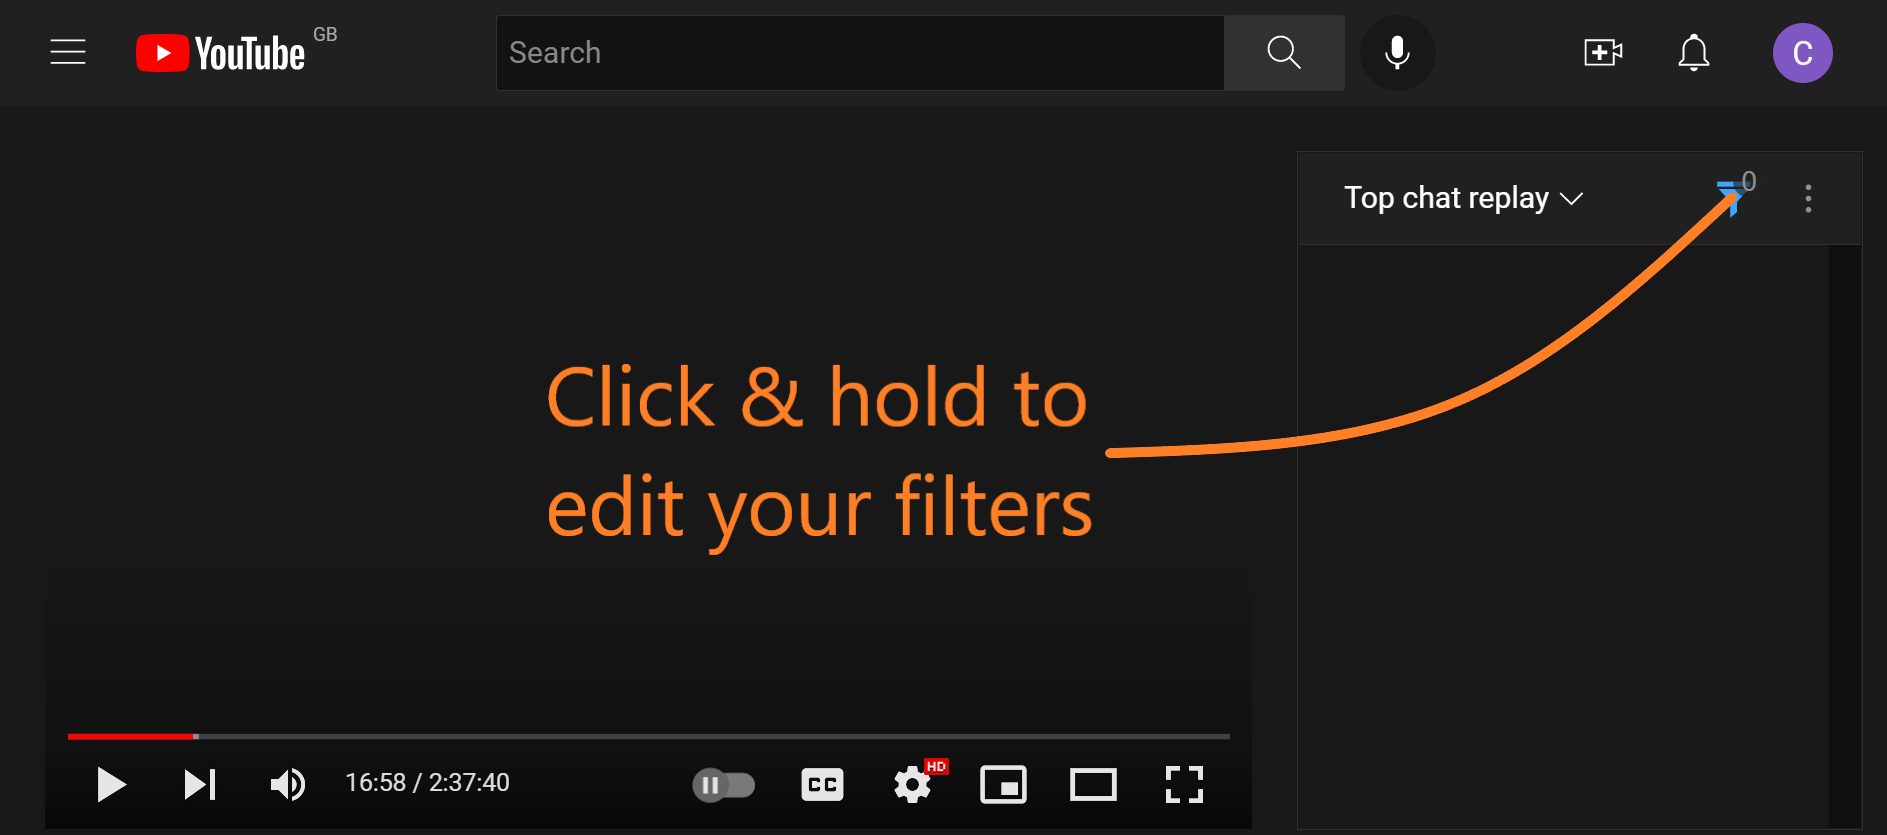Open the hamburger guide menu
This screenshot has height=835, width=1887.
click(x=68, y=52)
